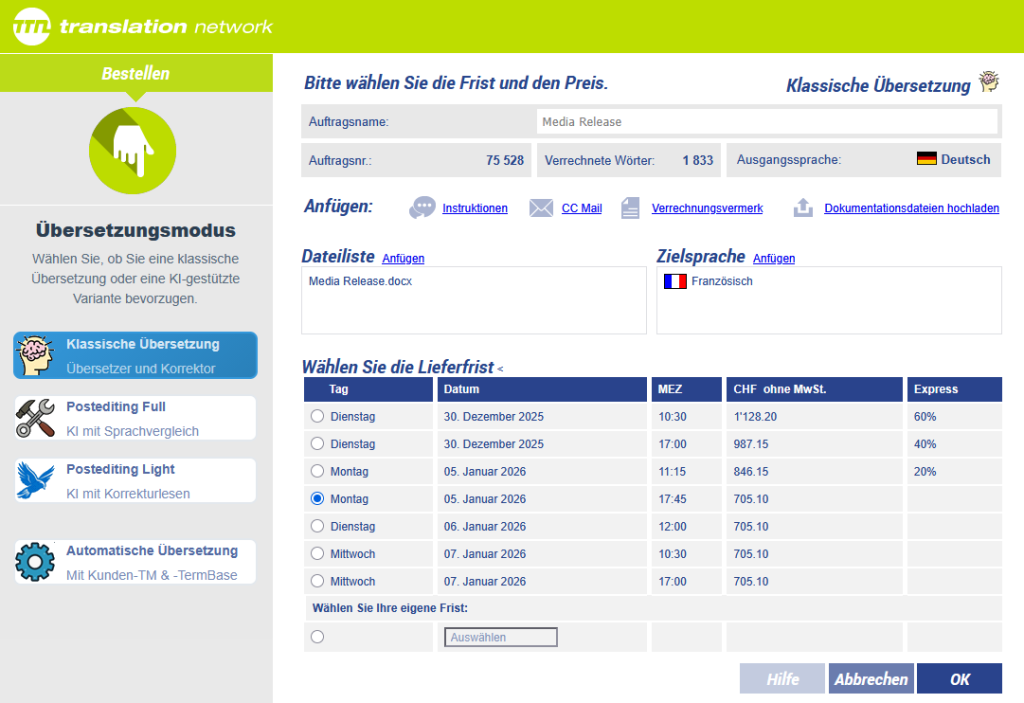Select the custom deadline radio button
Image resolution: width=1024 pixels, height=703 pixels.
(318, 637)
